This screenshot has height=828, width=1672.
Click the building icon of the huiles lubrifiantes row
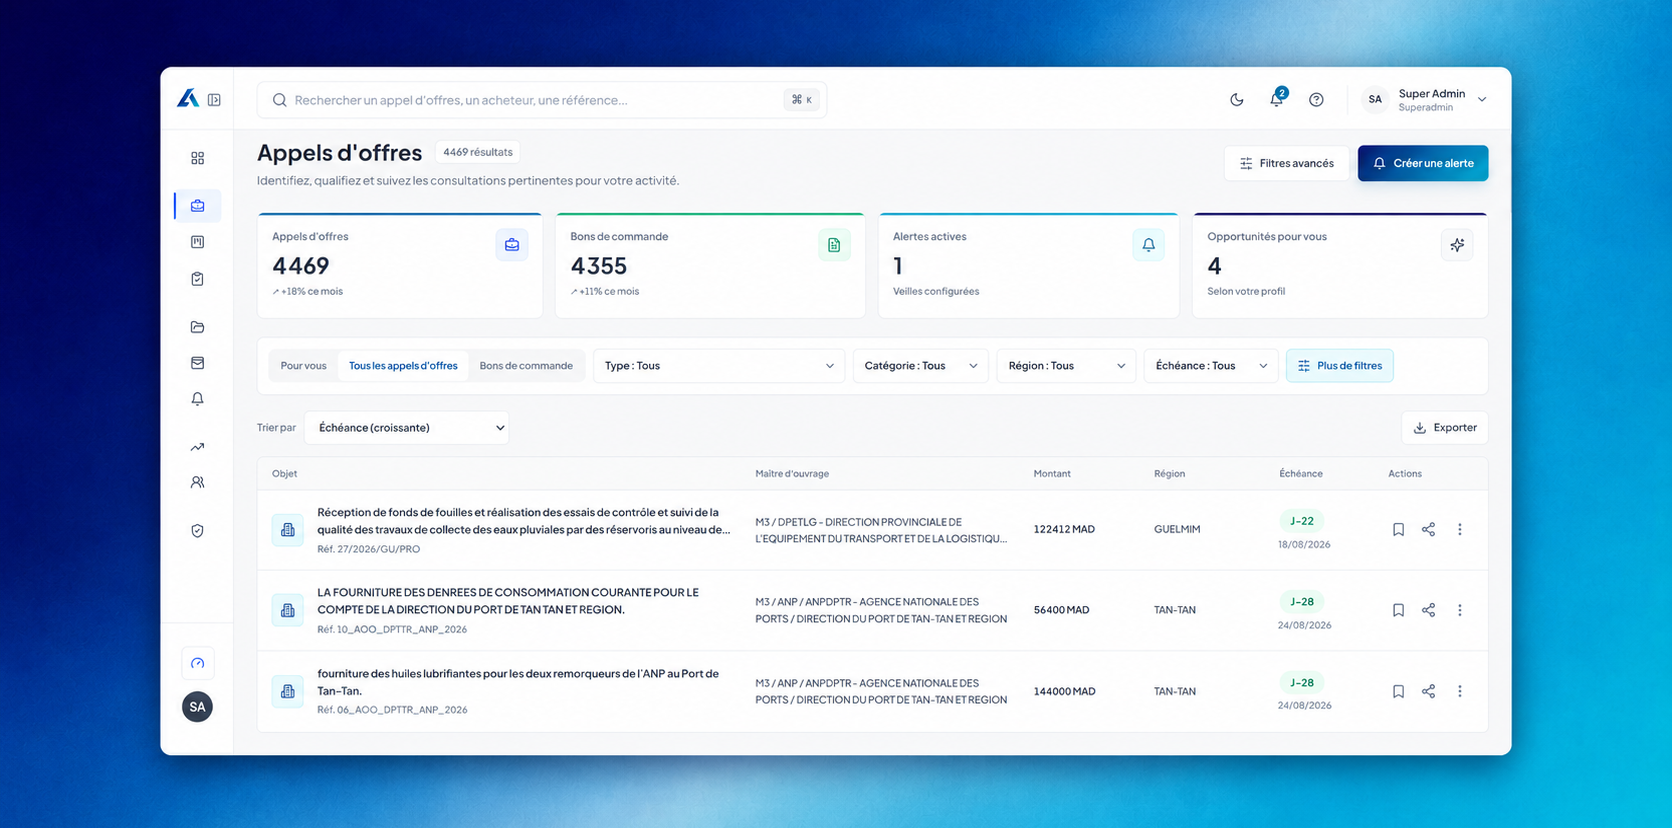pos(288,691)
